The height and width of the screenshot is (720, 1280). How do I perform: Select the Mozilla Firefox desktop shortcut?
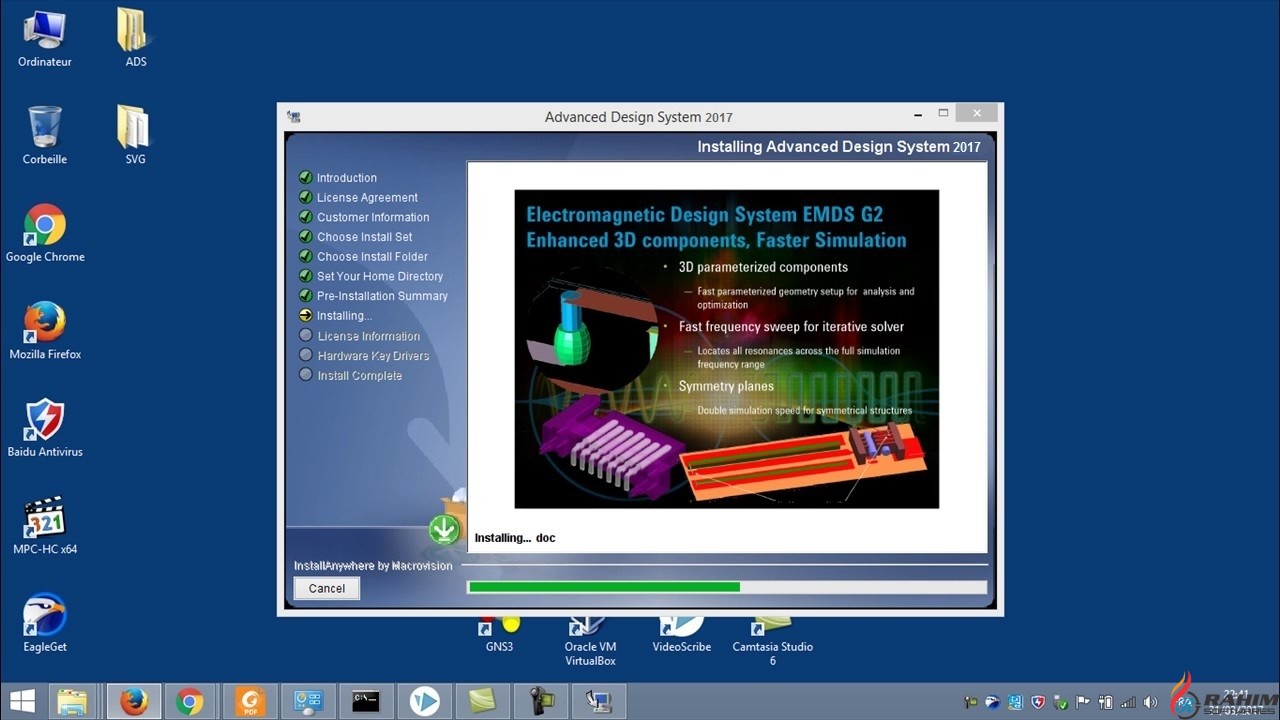click(45, 331)
